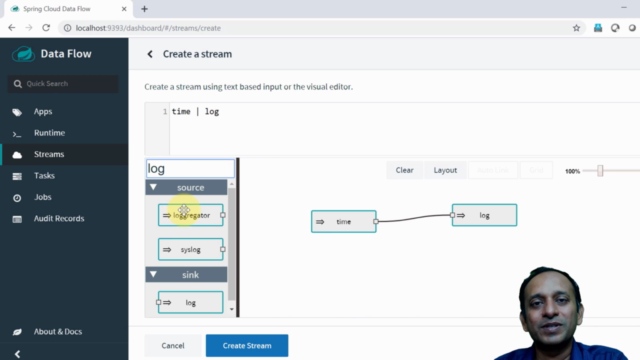Click the Clear canvas button
The height and width of the screenshot is (360, 640).
pyautogui.click(x=404, y=170)
